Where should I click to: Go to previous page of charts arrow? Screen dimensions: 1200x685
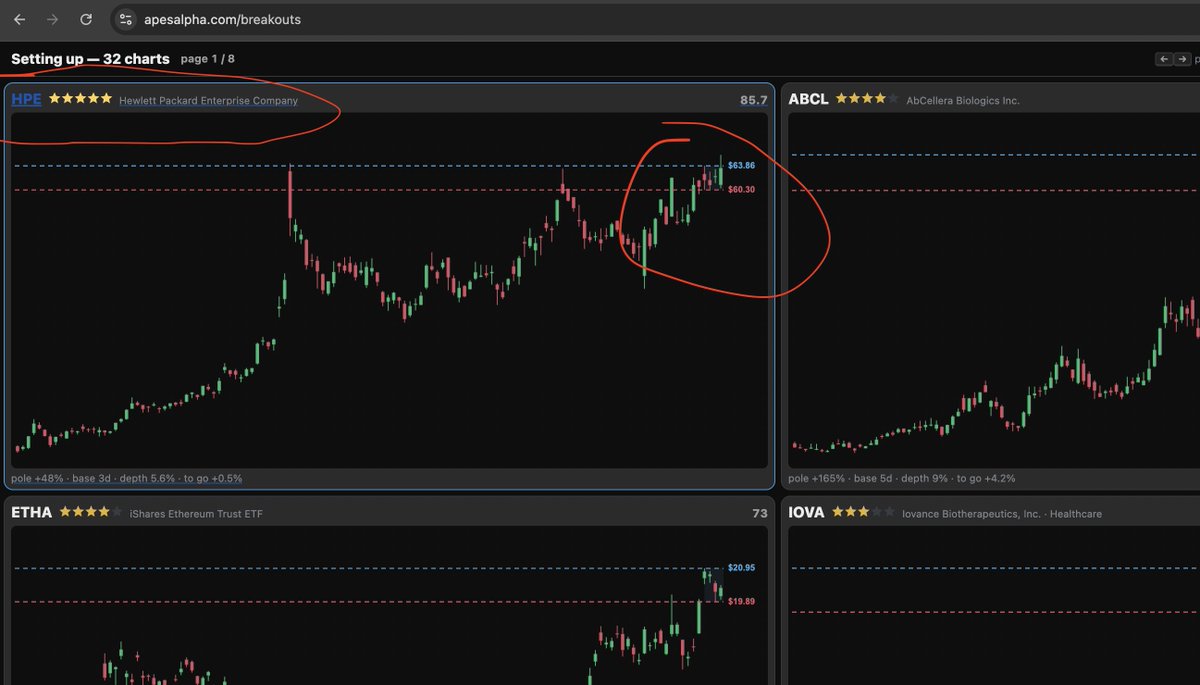(1163, 59)
